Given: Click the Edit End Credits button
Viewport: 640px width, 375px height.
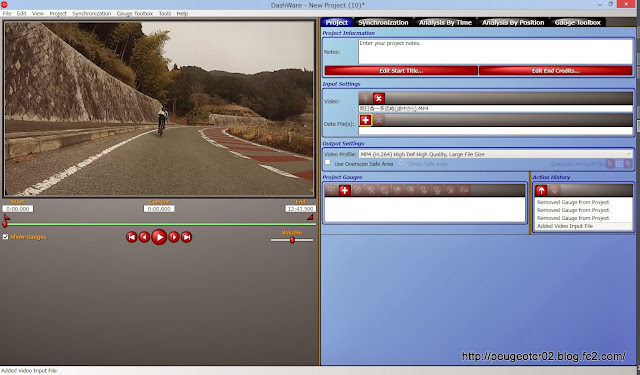Looking at the screenshot, I should pos(556,71).
